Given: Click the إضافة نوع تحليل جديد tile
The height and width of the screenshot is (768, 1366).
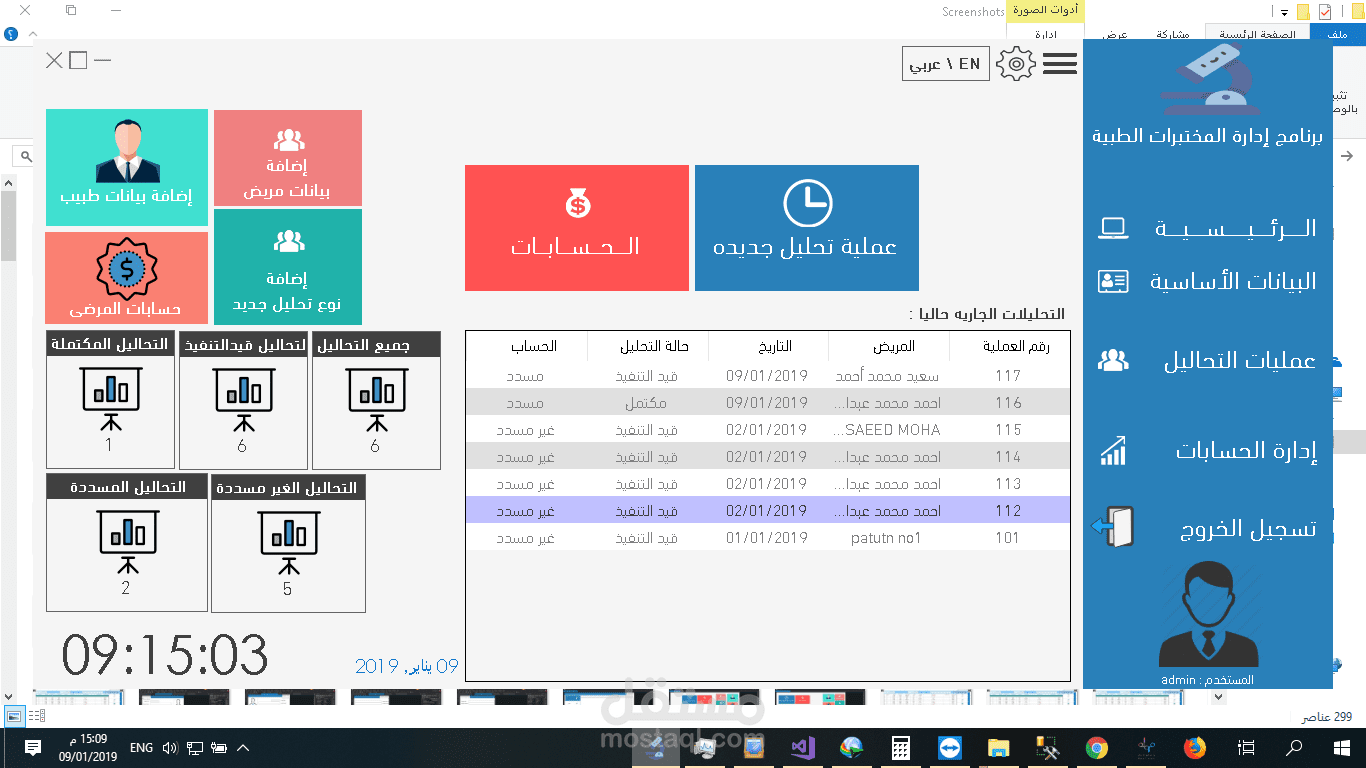Looking at the screenshot, I should (x=287, y=267).
